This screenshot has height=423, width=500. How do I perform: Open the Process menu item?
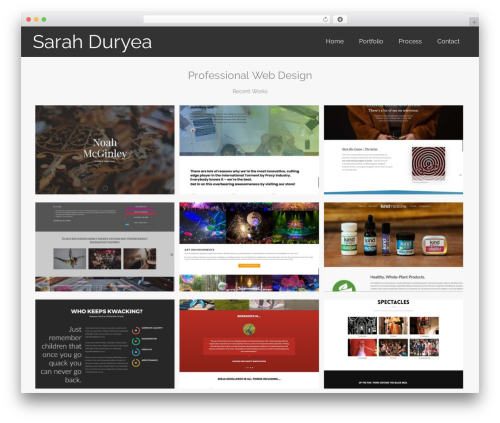coord(410,41)
